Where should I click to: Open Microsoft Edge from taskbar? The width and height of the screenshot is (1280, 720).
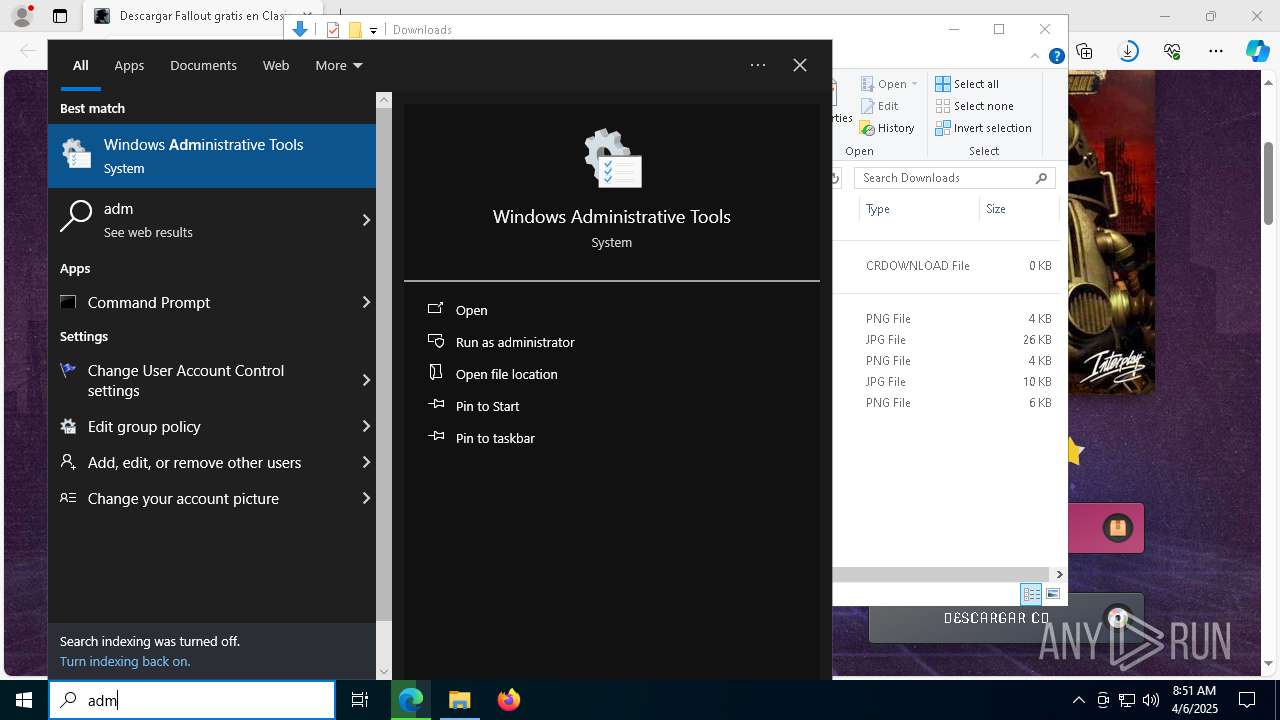[411, 700]
